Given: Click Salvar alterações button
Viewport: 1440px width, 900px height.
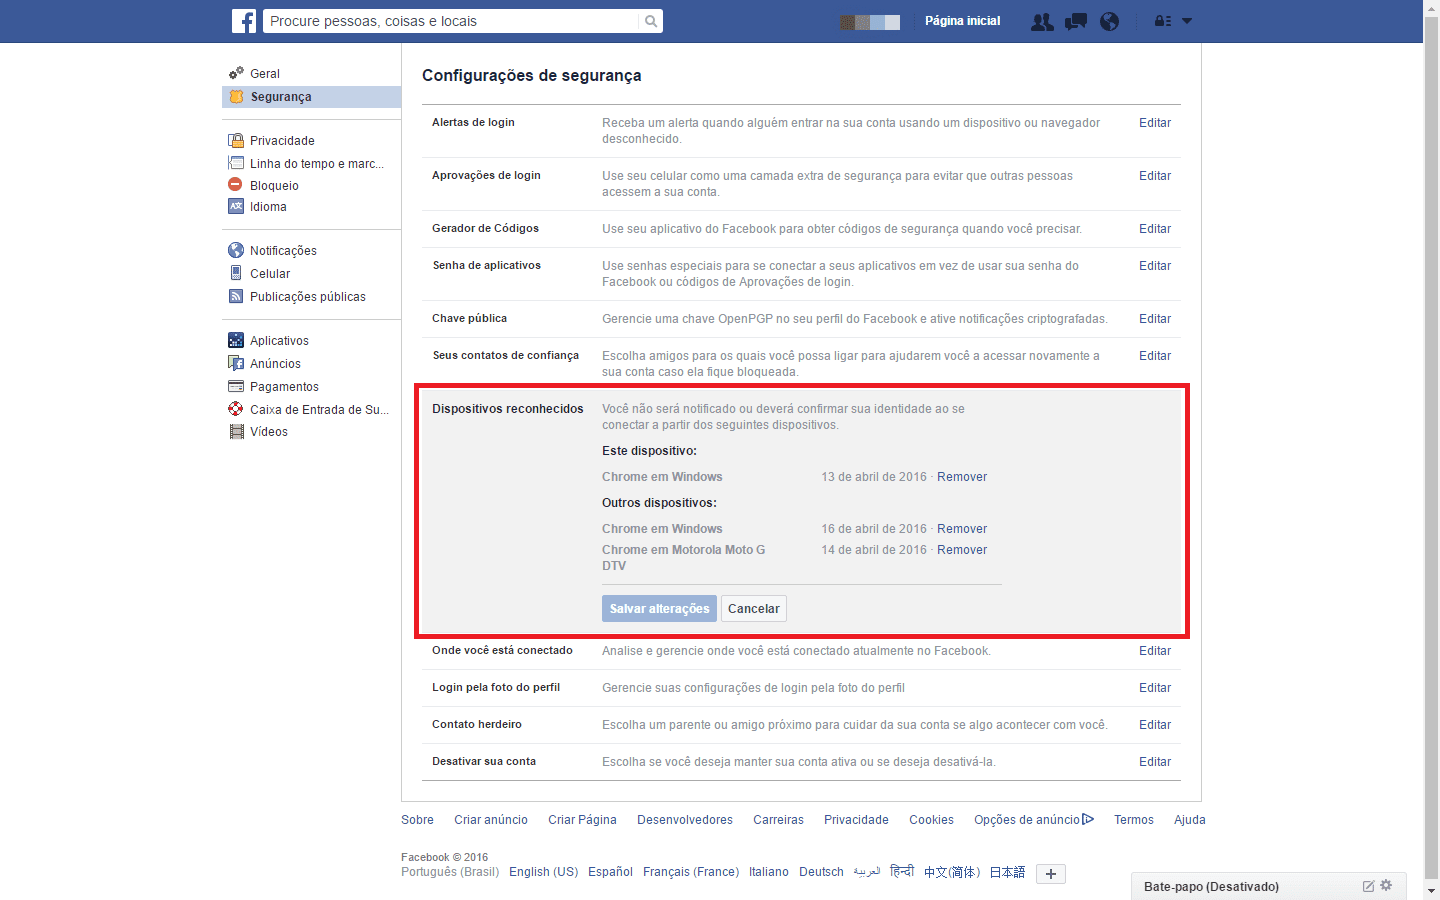Looking at the screenshot, I should [659, 609].
